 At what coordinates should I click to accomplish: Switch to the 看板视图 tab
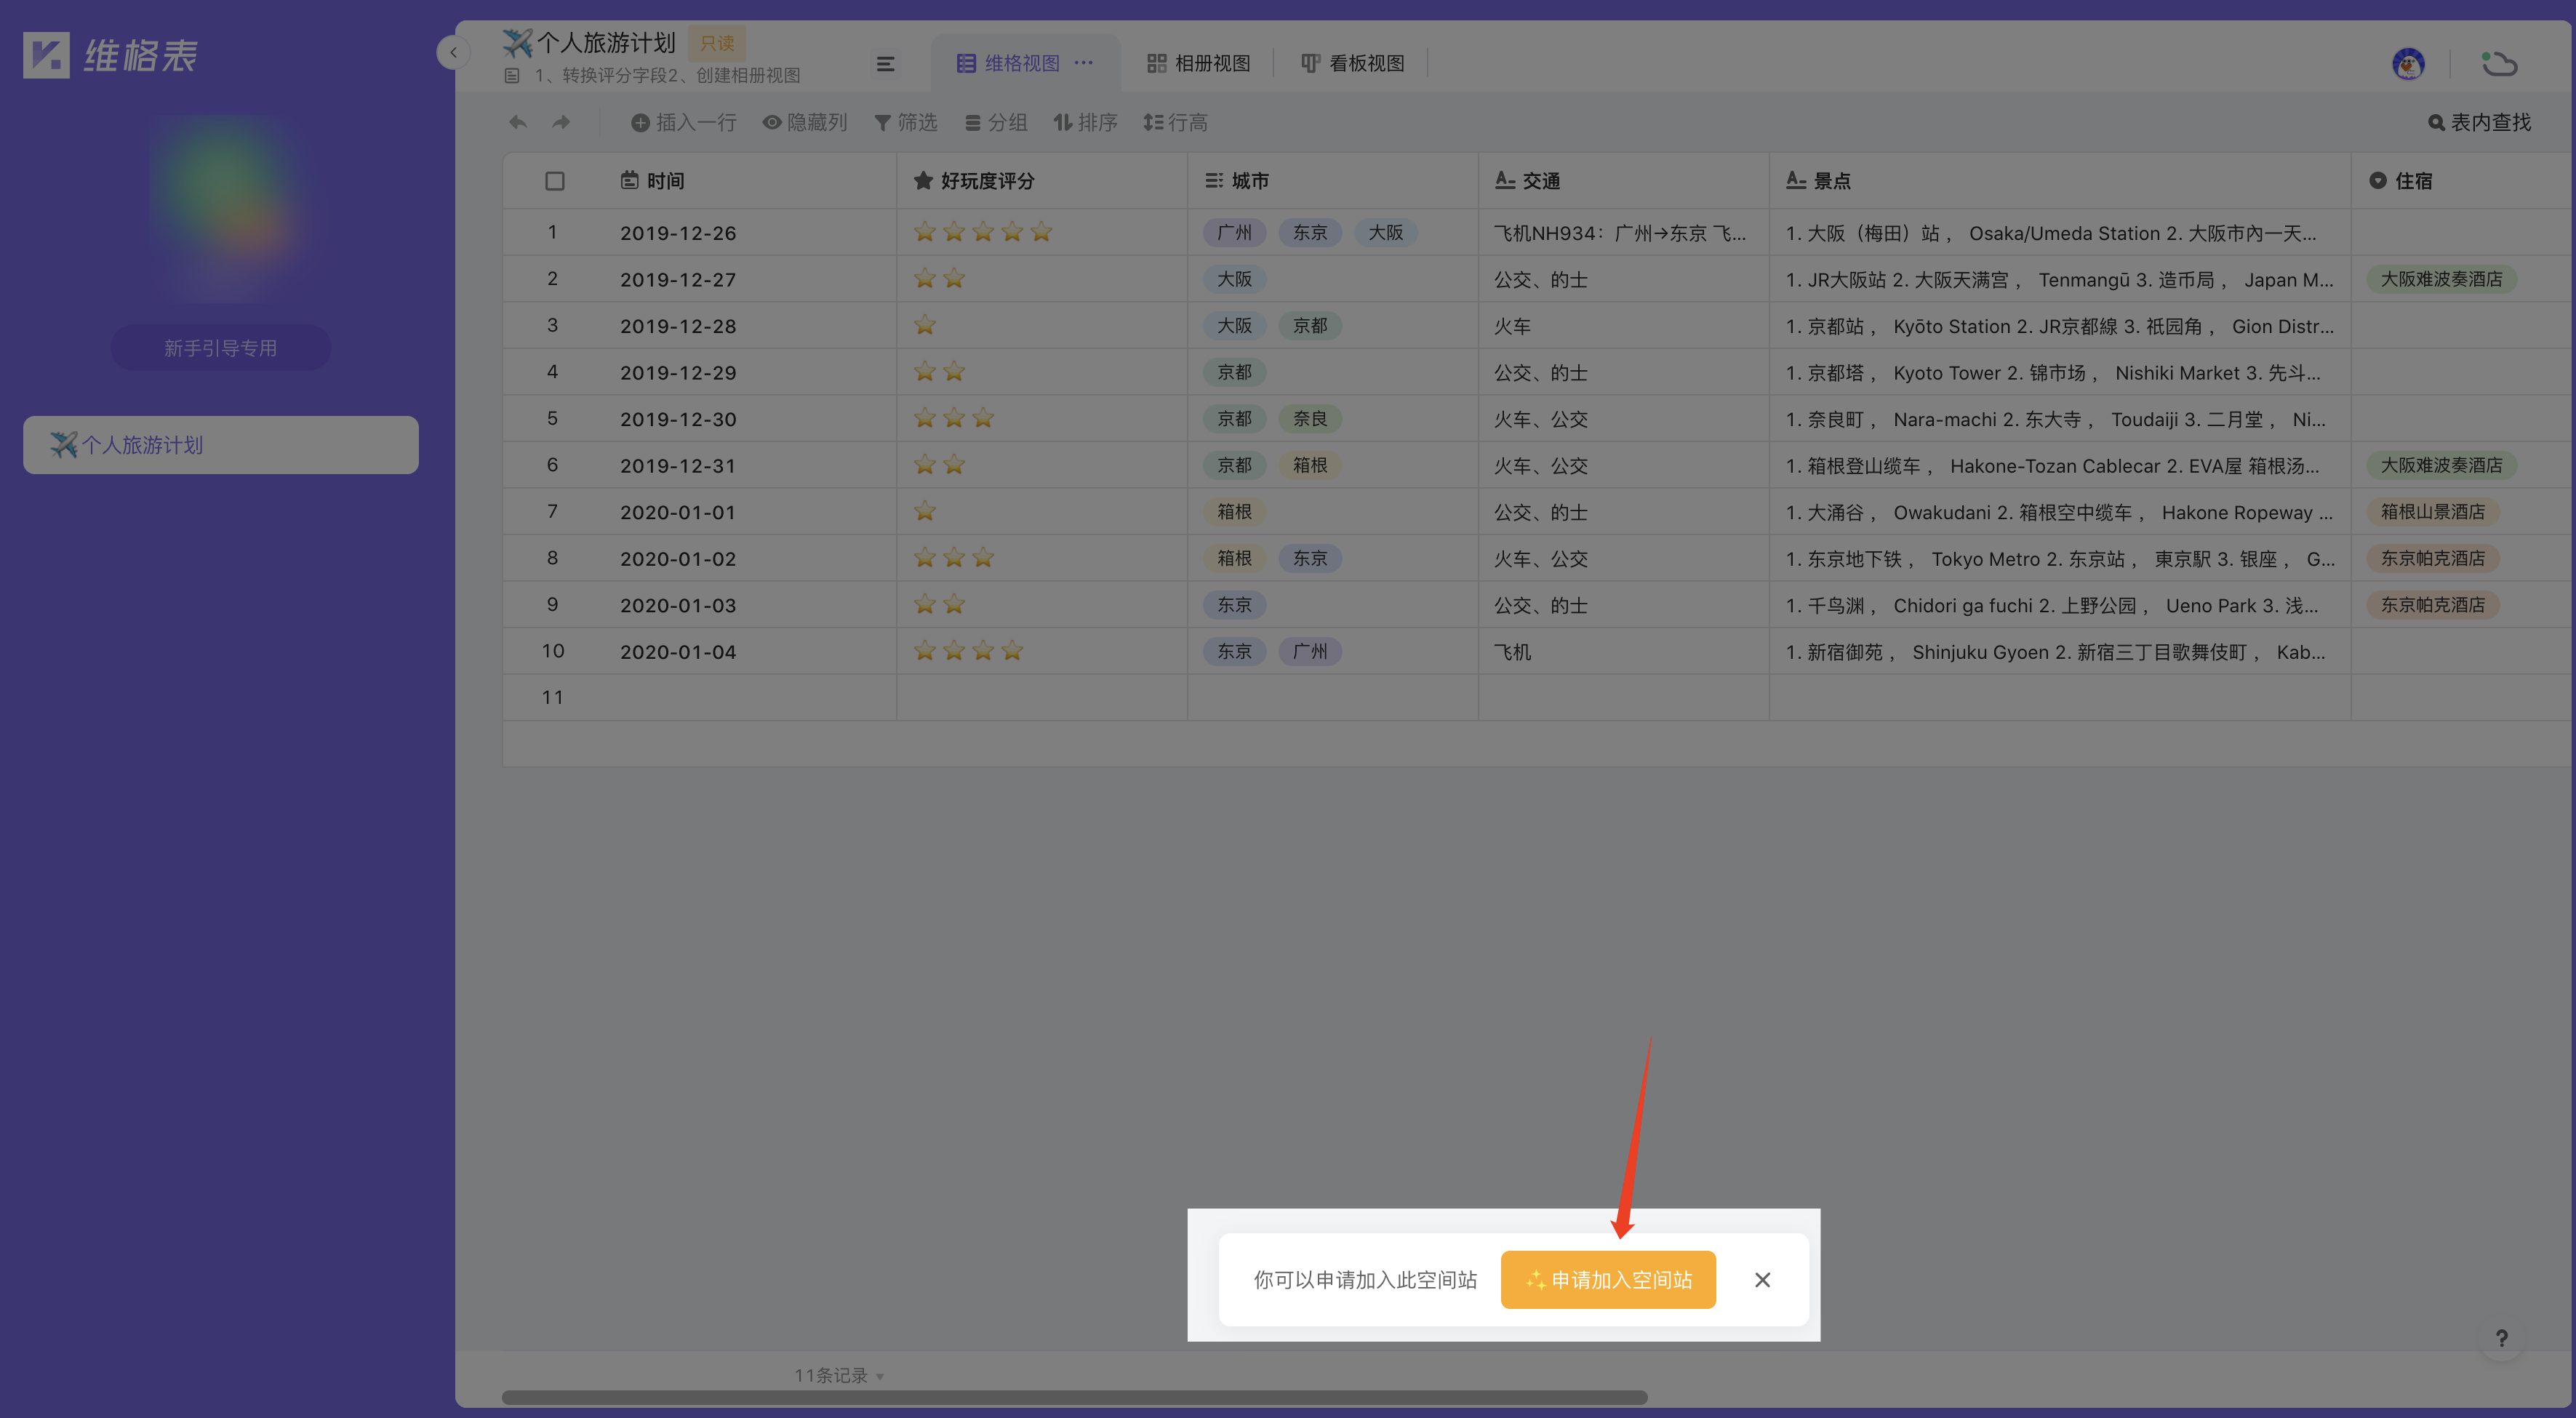click(x=1353, y=63)
